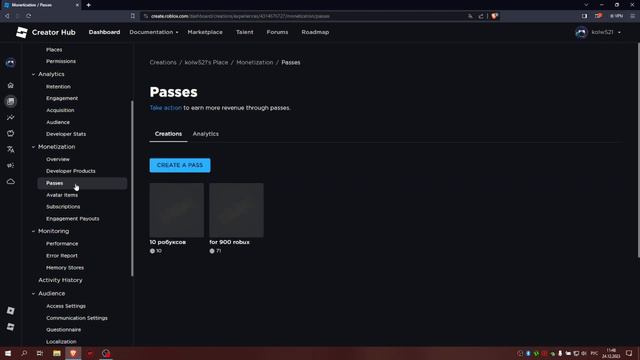Screen dimensions: 640x360
Task: Click the user avatar in left rail
Action: [x=11, y=63]
